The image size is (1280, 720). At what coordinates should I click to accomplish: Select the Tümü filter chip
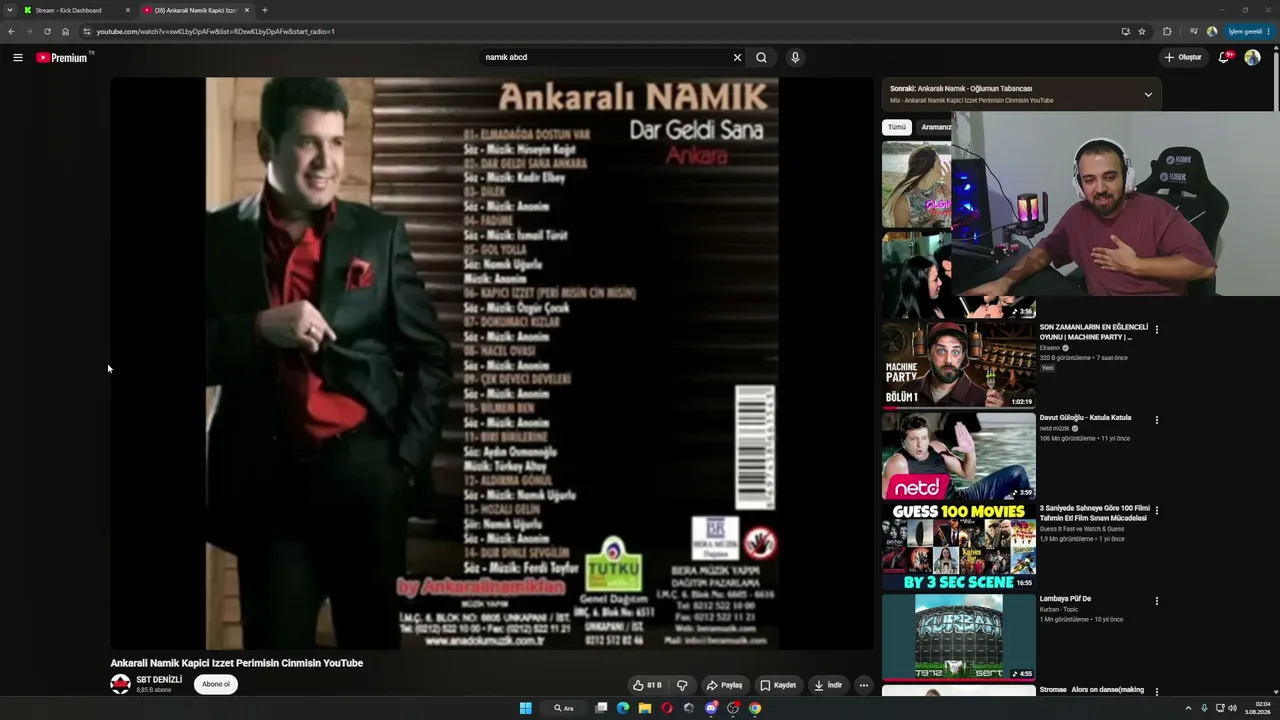897,127
